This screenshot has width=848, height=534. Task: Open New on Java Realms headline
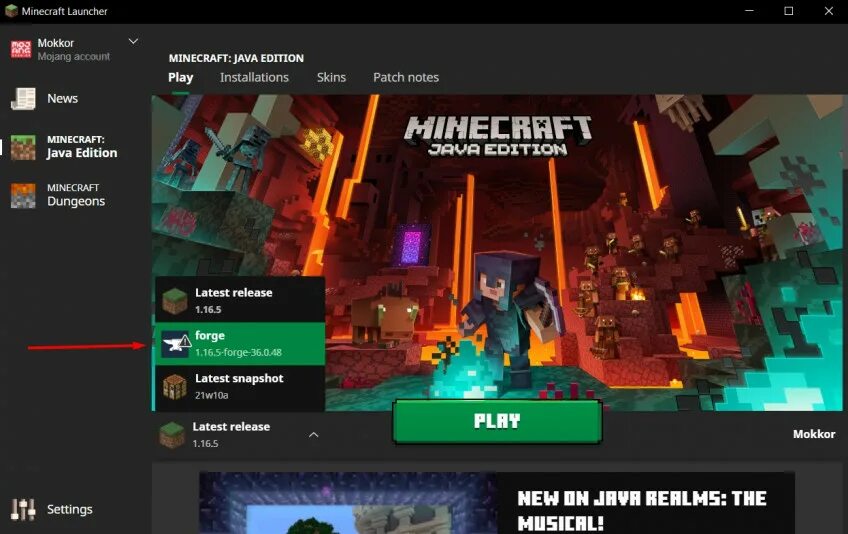tap(641, 510)
